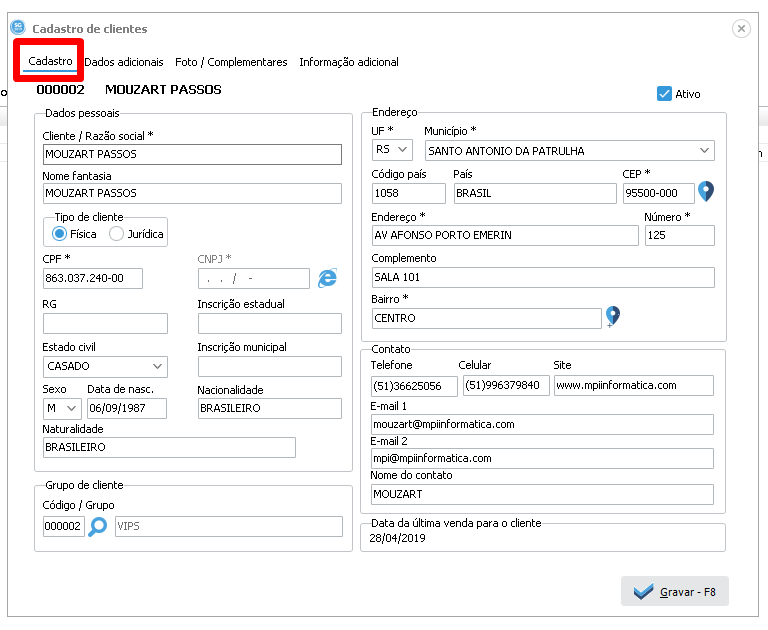Viewport: 768px width, 630px height.
Task: Select the Jurídica client type
Action: coord(117,233)
